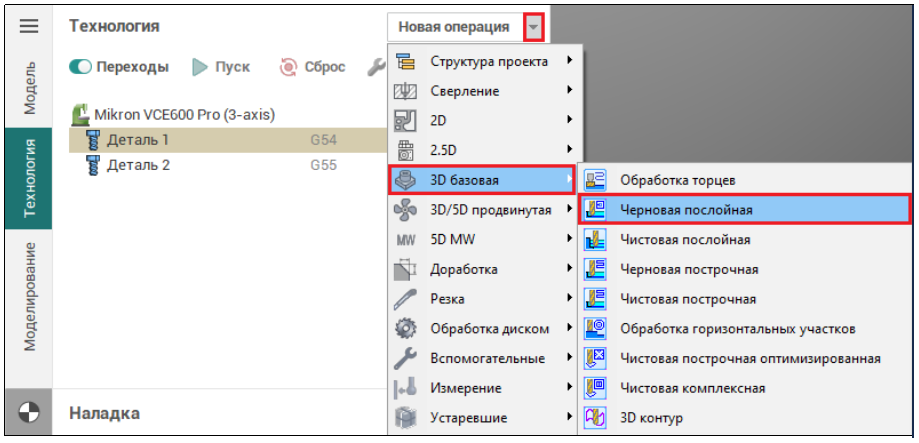Open the Моделирование side tab
919x443 pixels.
tap(29, 297)
